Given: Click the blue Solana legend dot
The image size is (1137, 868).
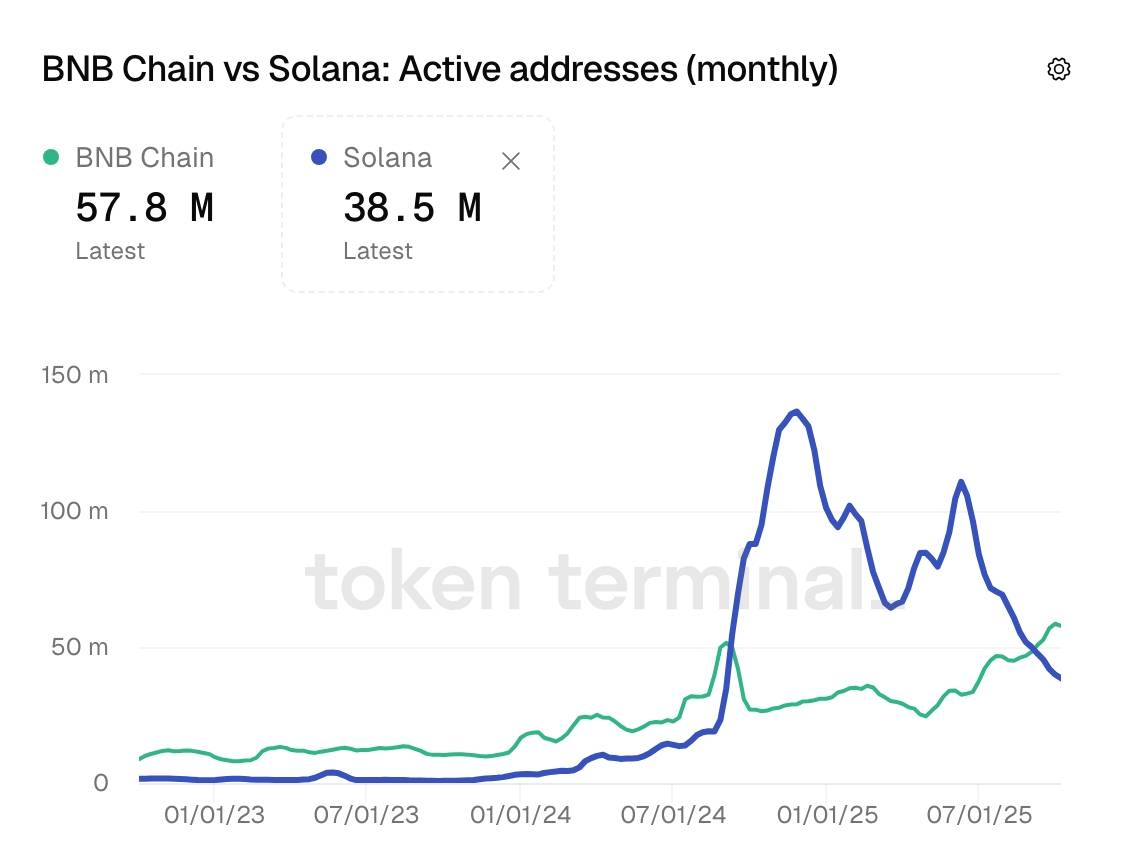Looking at the screenshot, I should point(319,158).
